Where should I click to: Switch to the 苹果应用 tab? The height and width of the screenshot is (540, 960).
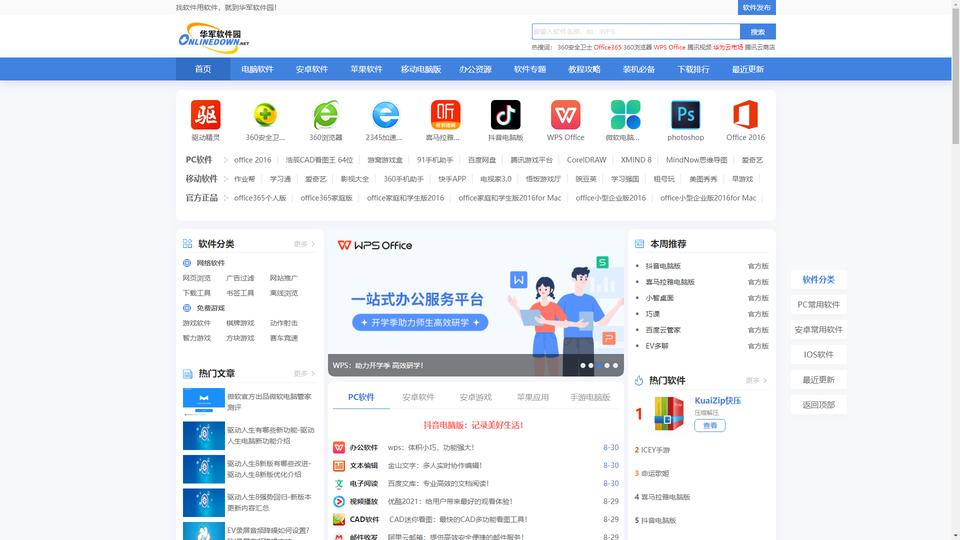[x=533, y=397]
